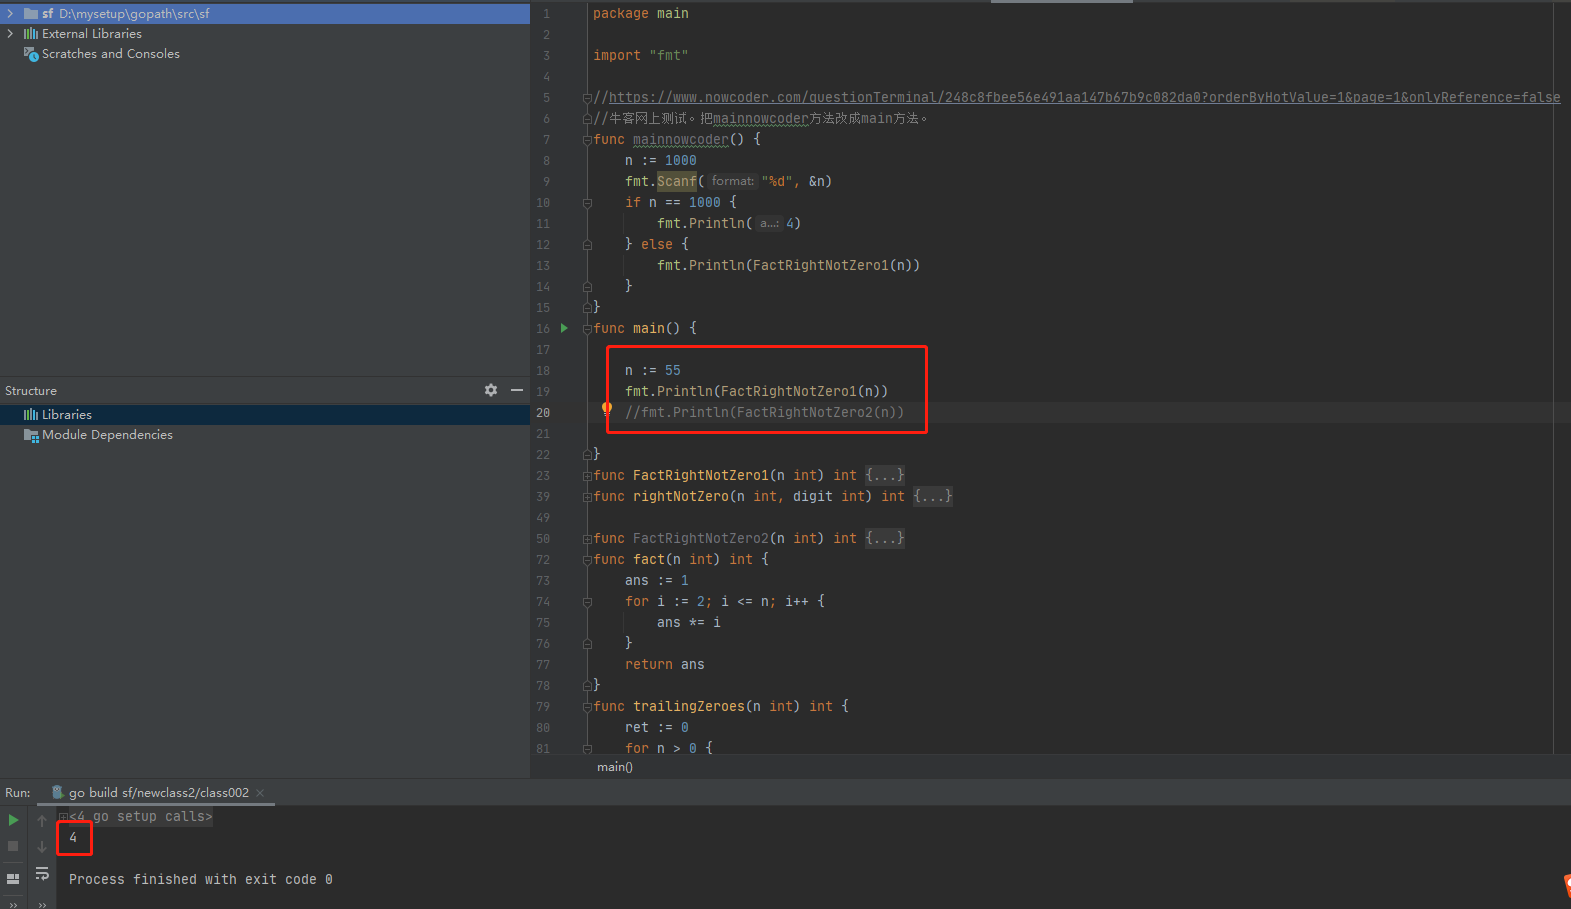This screenshot has height=909, width=1571.
Task: Open the intention lightbulb on line 20
Action: pos(606,408)
